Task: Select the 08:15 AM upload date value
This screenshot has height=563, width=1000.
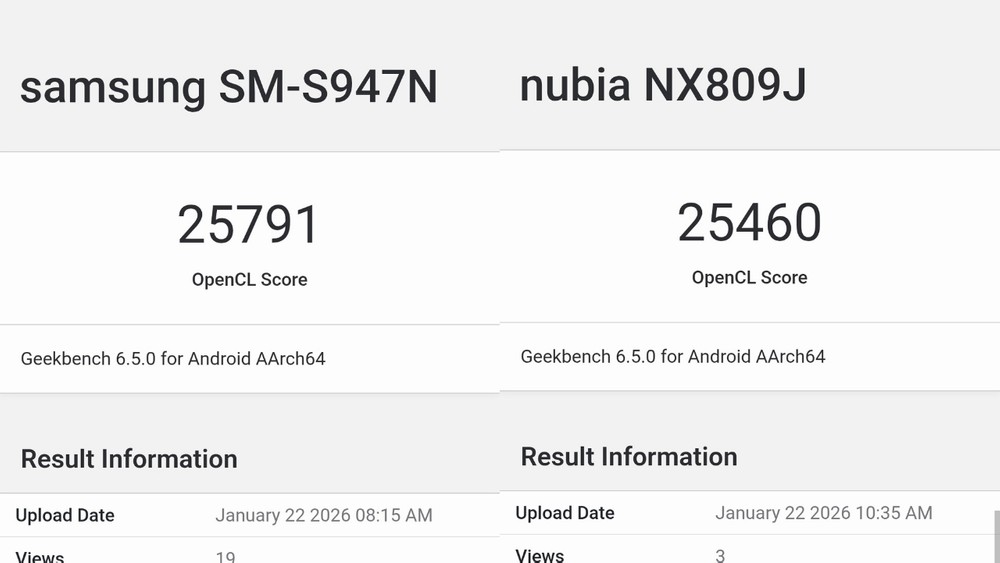Action: pos(324,516)
